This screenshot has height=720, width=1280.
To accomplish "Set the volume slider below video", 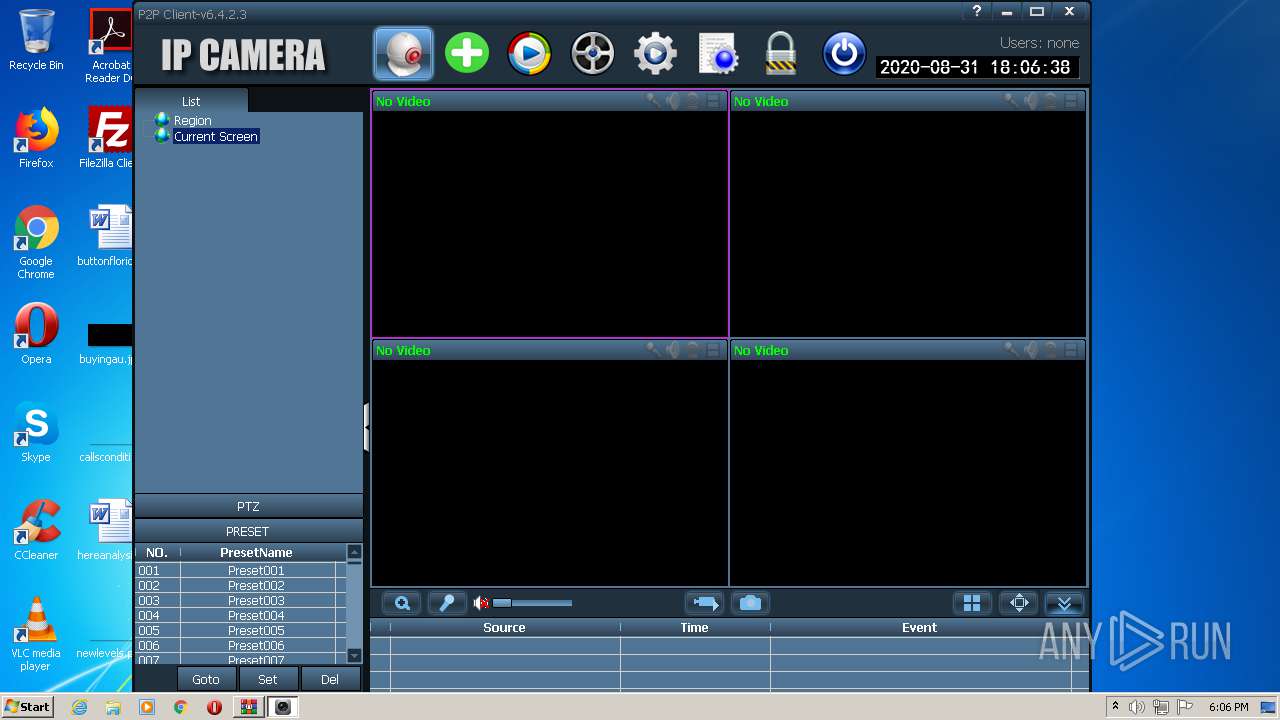I will 532,603.
